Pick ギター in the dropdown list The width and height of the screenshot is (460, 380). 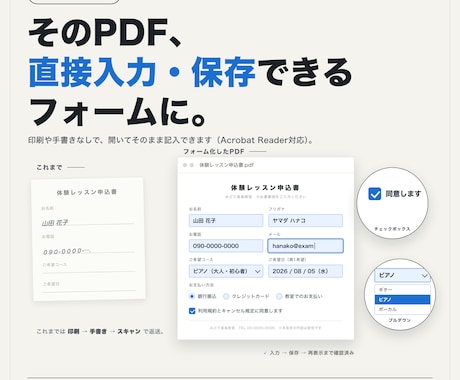pyautogui.click(x=402, y=290)
